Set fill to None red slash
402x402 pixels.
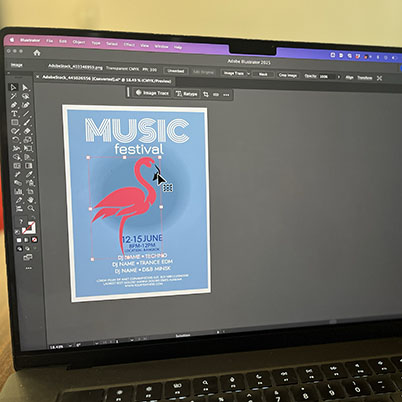coord(34,240)
